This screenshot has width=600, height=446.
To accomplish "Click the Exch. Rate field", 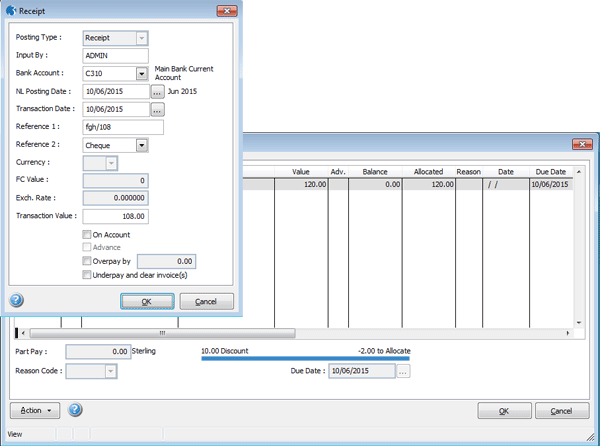I will click(x=115, y=198).
